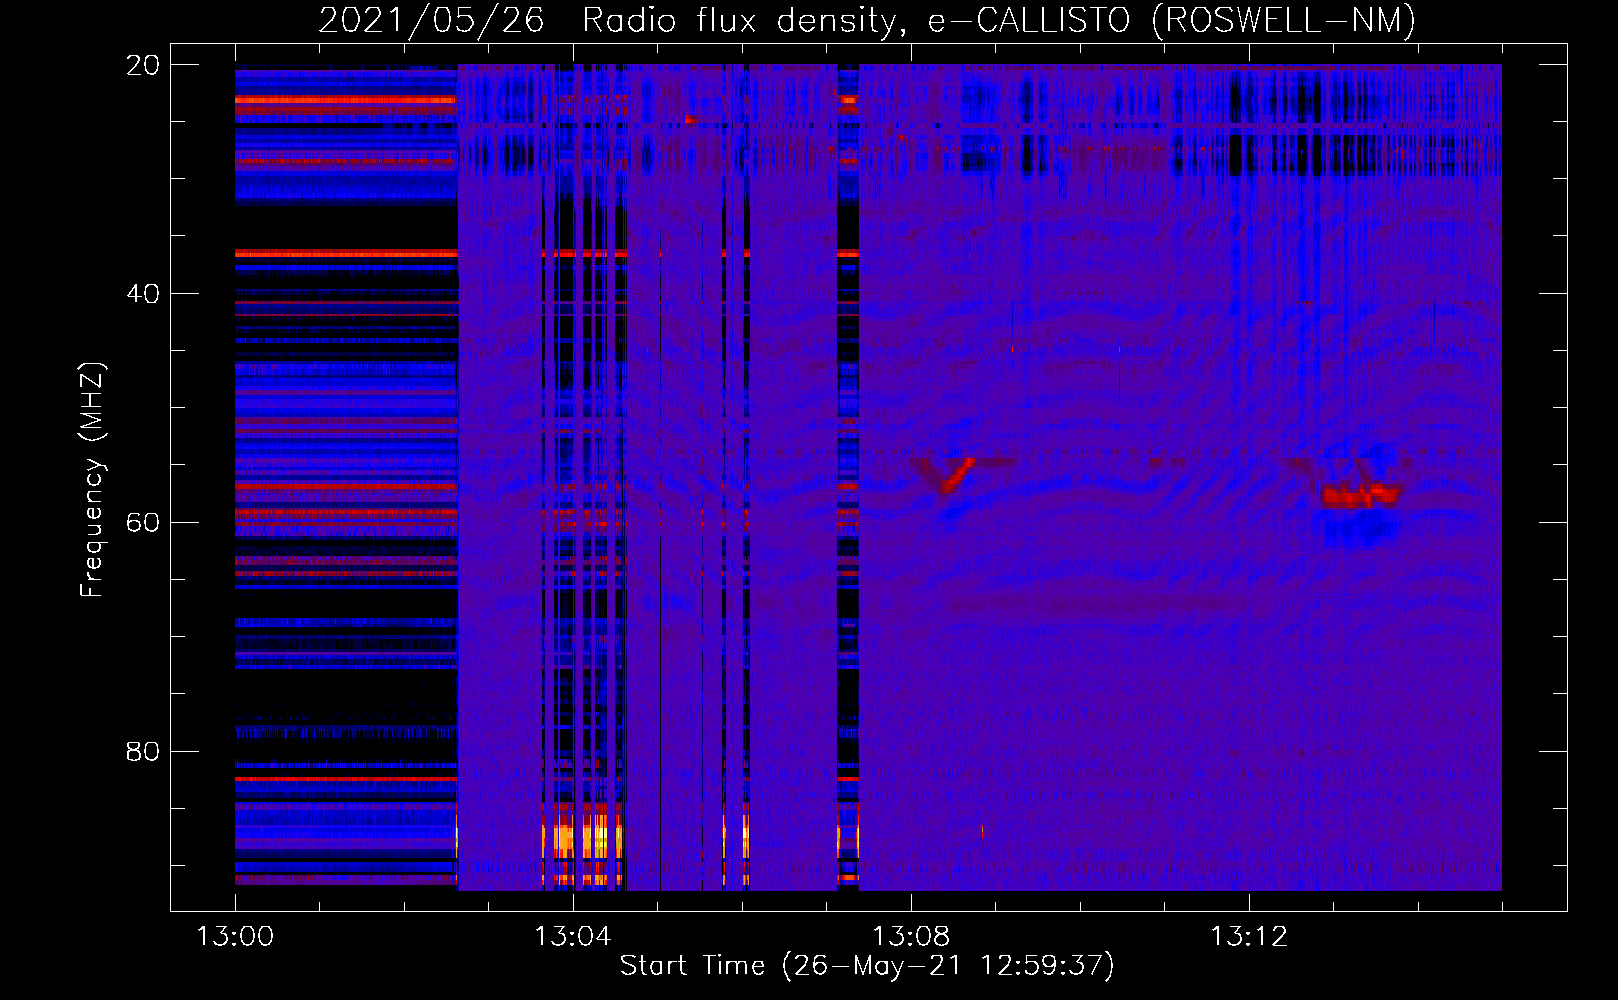
Task: Click the 'Frequency (MHZ)' y-axis label
Action: [x=92, y=480]
